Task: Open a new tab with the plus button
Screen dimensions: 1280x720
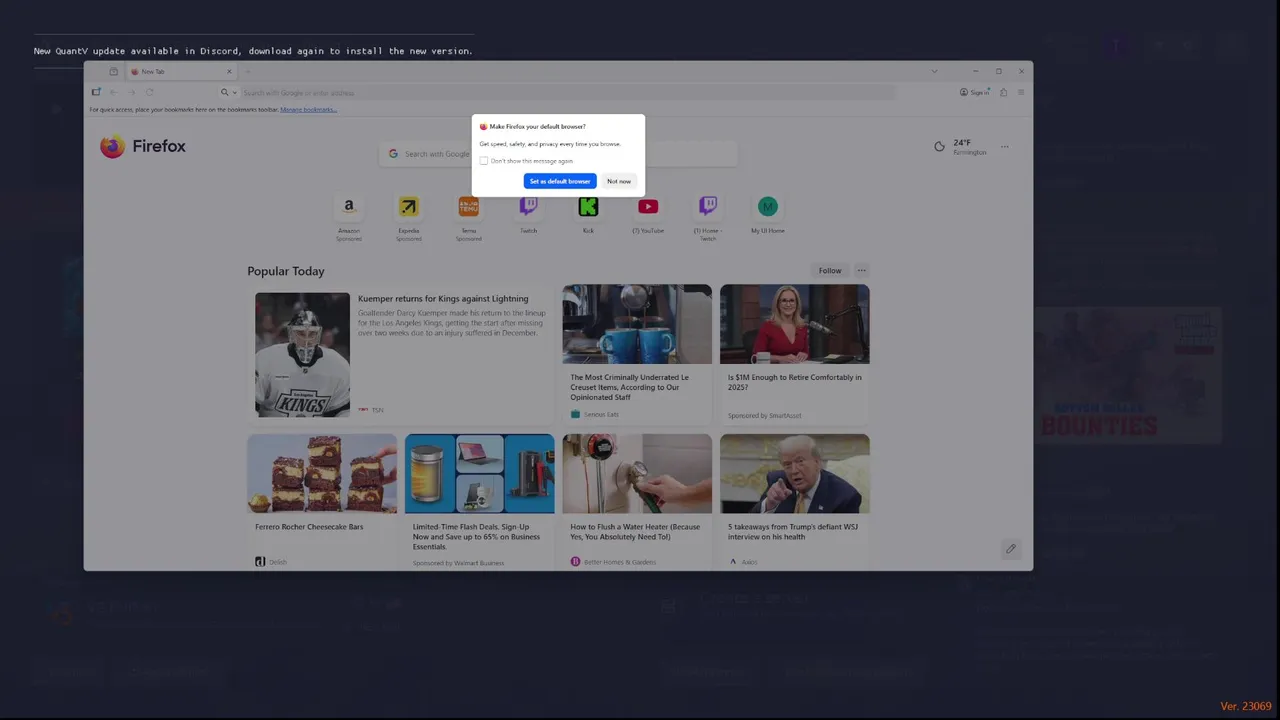Action: (248, 71)
